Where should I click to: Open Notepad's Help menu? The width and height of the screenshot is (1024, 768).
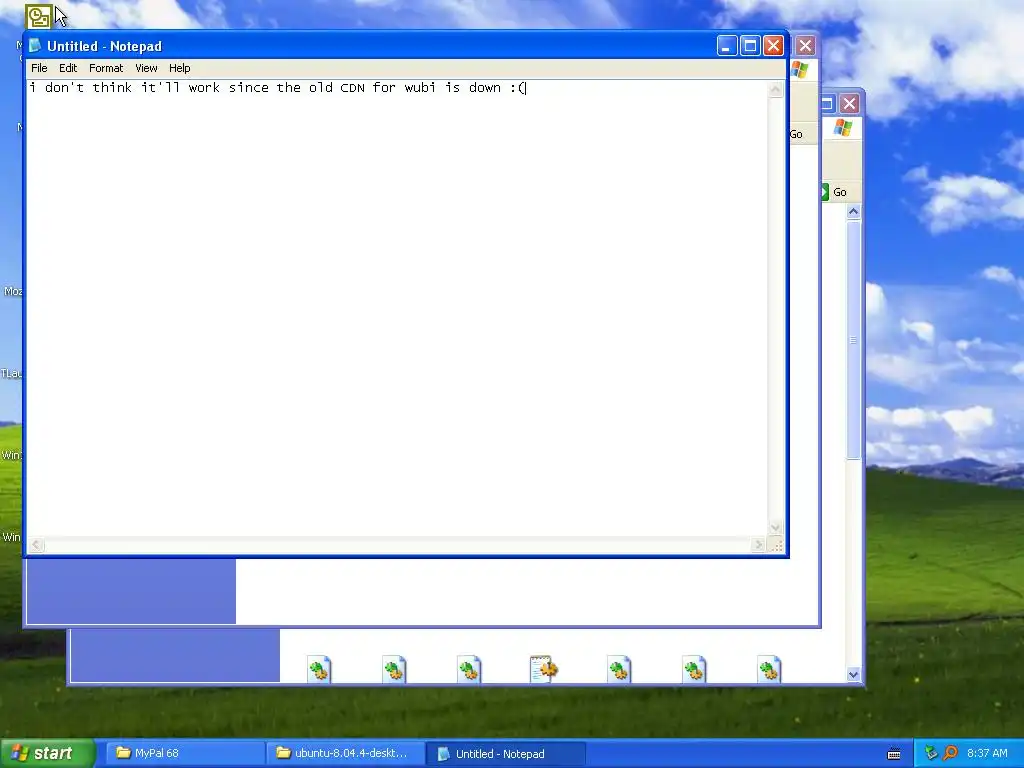click(180, 68)
